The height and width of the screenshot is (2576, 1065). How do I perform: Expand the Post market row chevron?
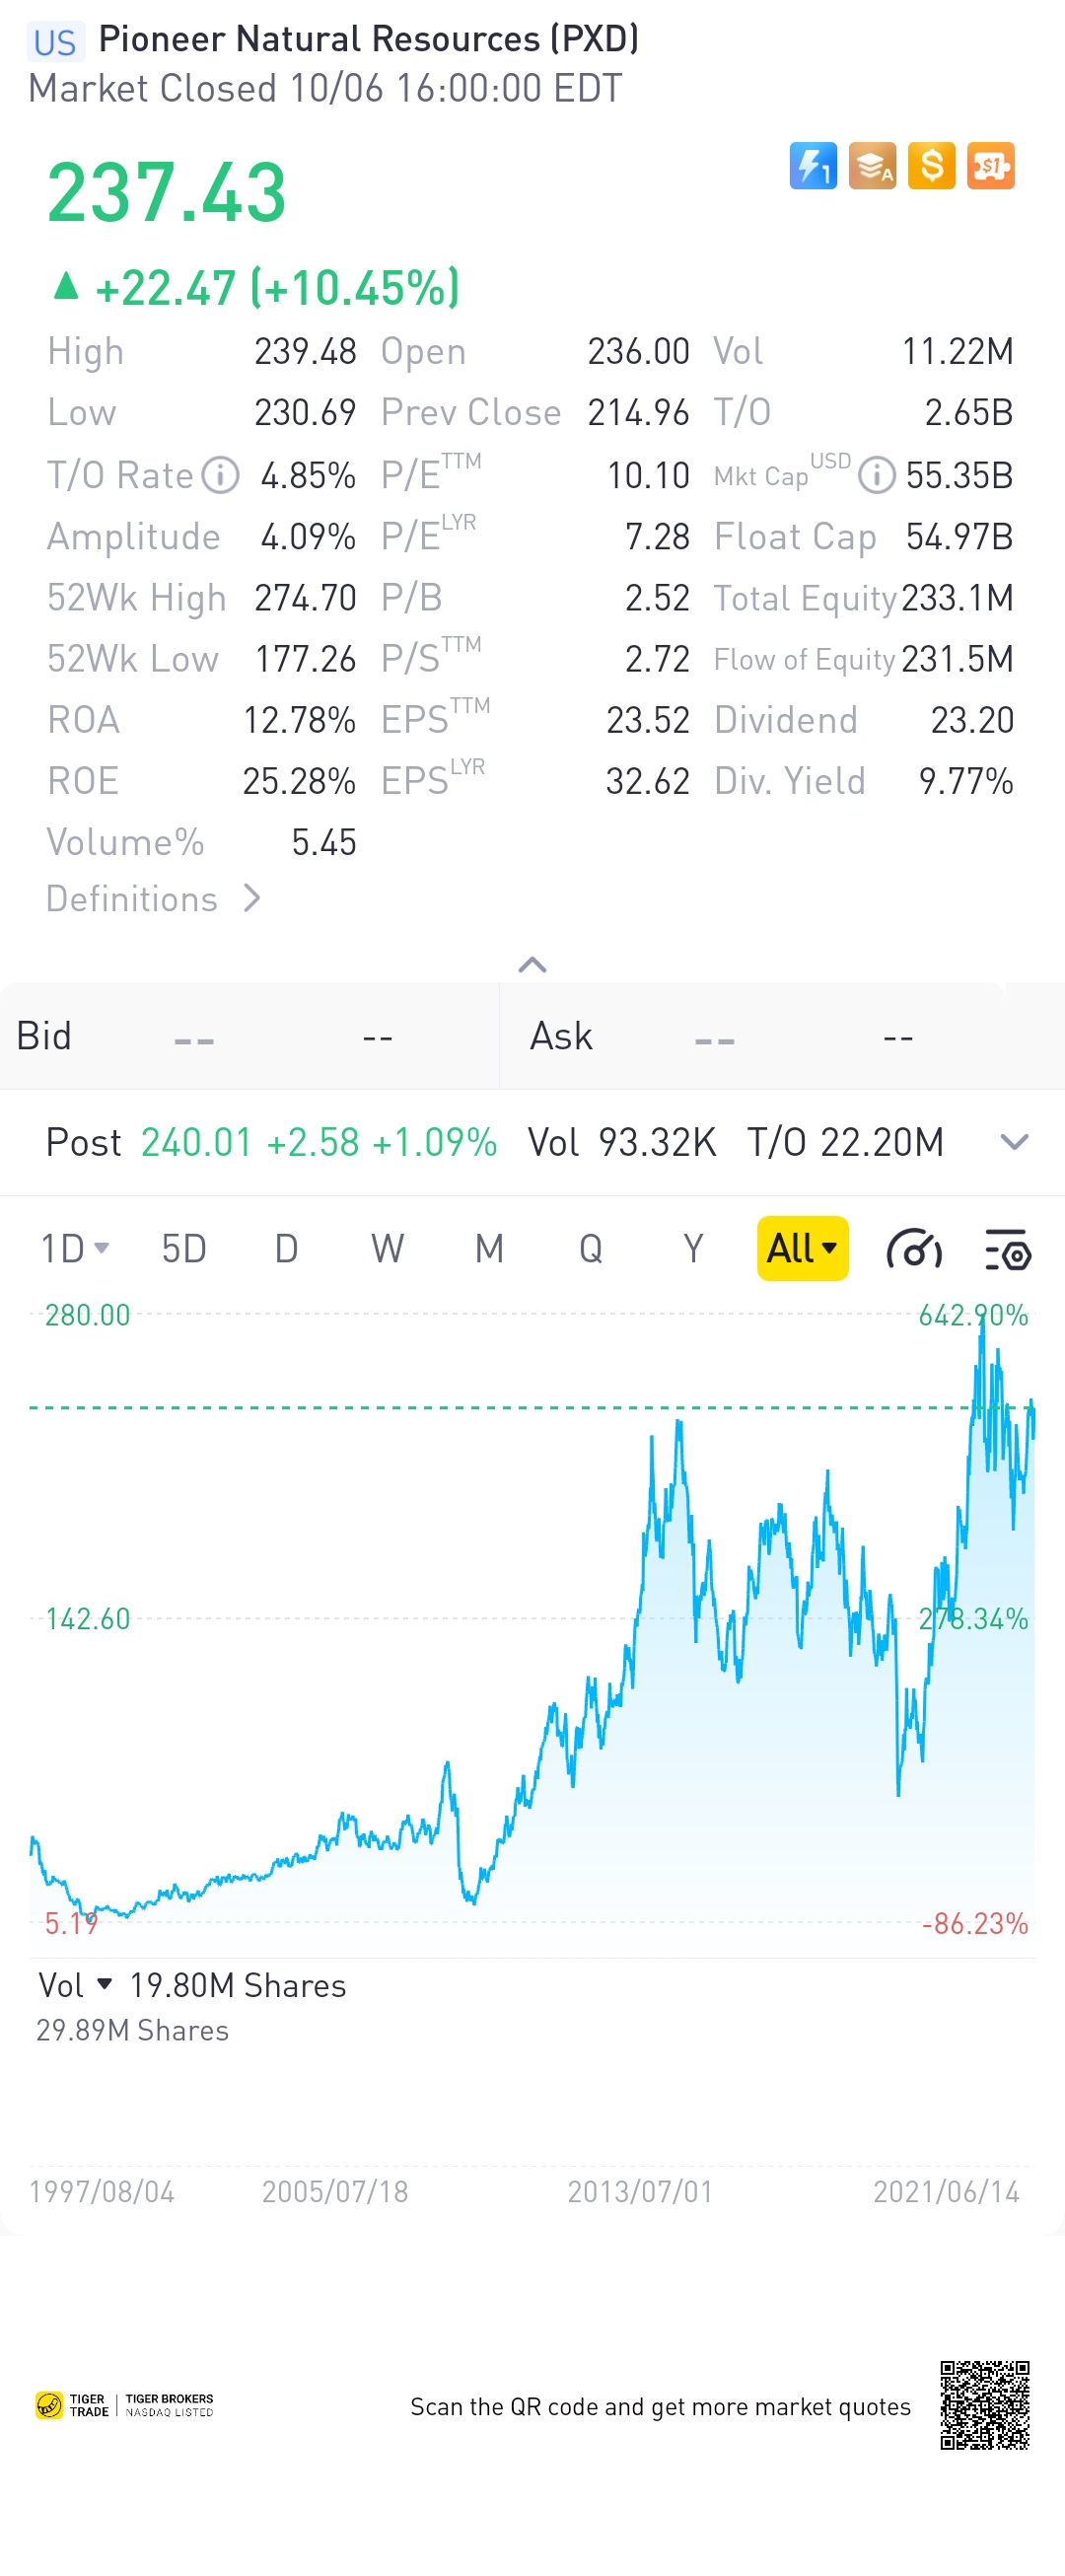[x=1014, y=1142]
